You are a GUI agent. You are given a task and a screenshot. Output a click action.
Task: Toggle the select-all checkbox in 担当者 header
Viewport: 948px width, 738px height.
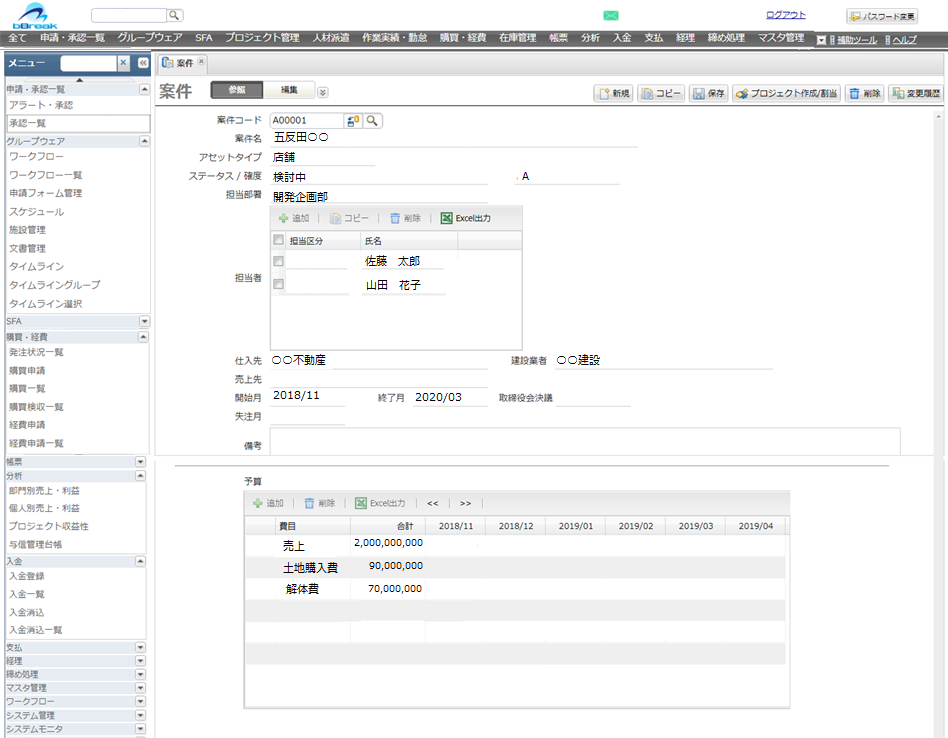[x=279, y=241]
